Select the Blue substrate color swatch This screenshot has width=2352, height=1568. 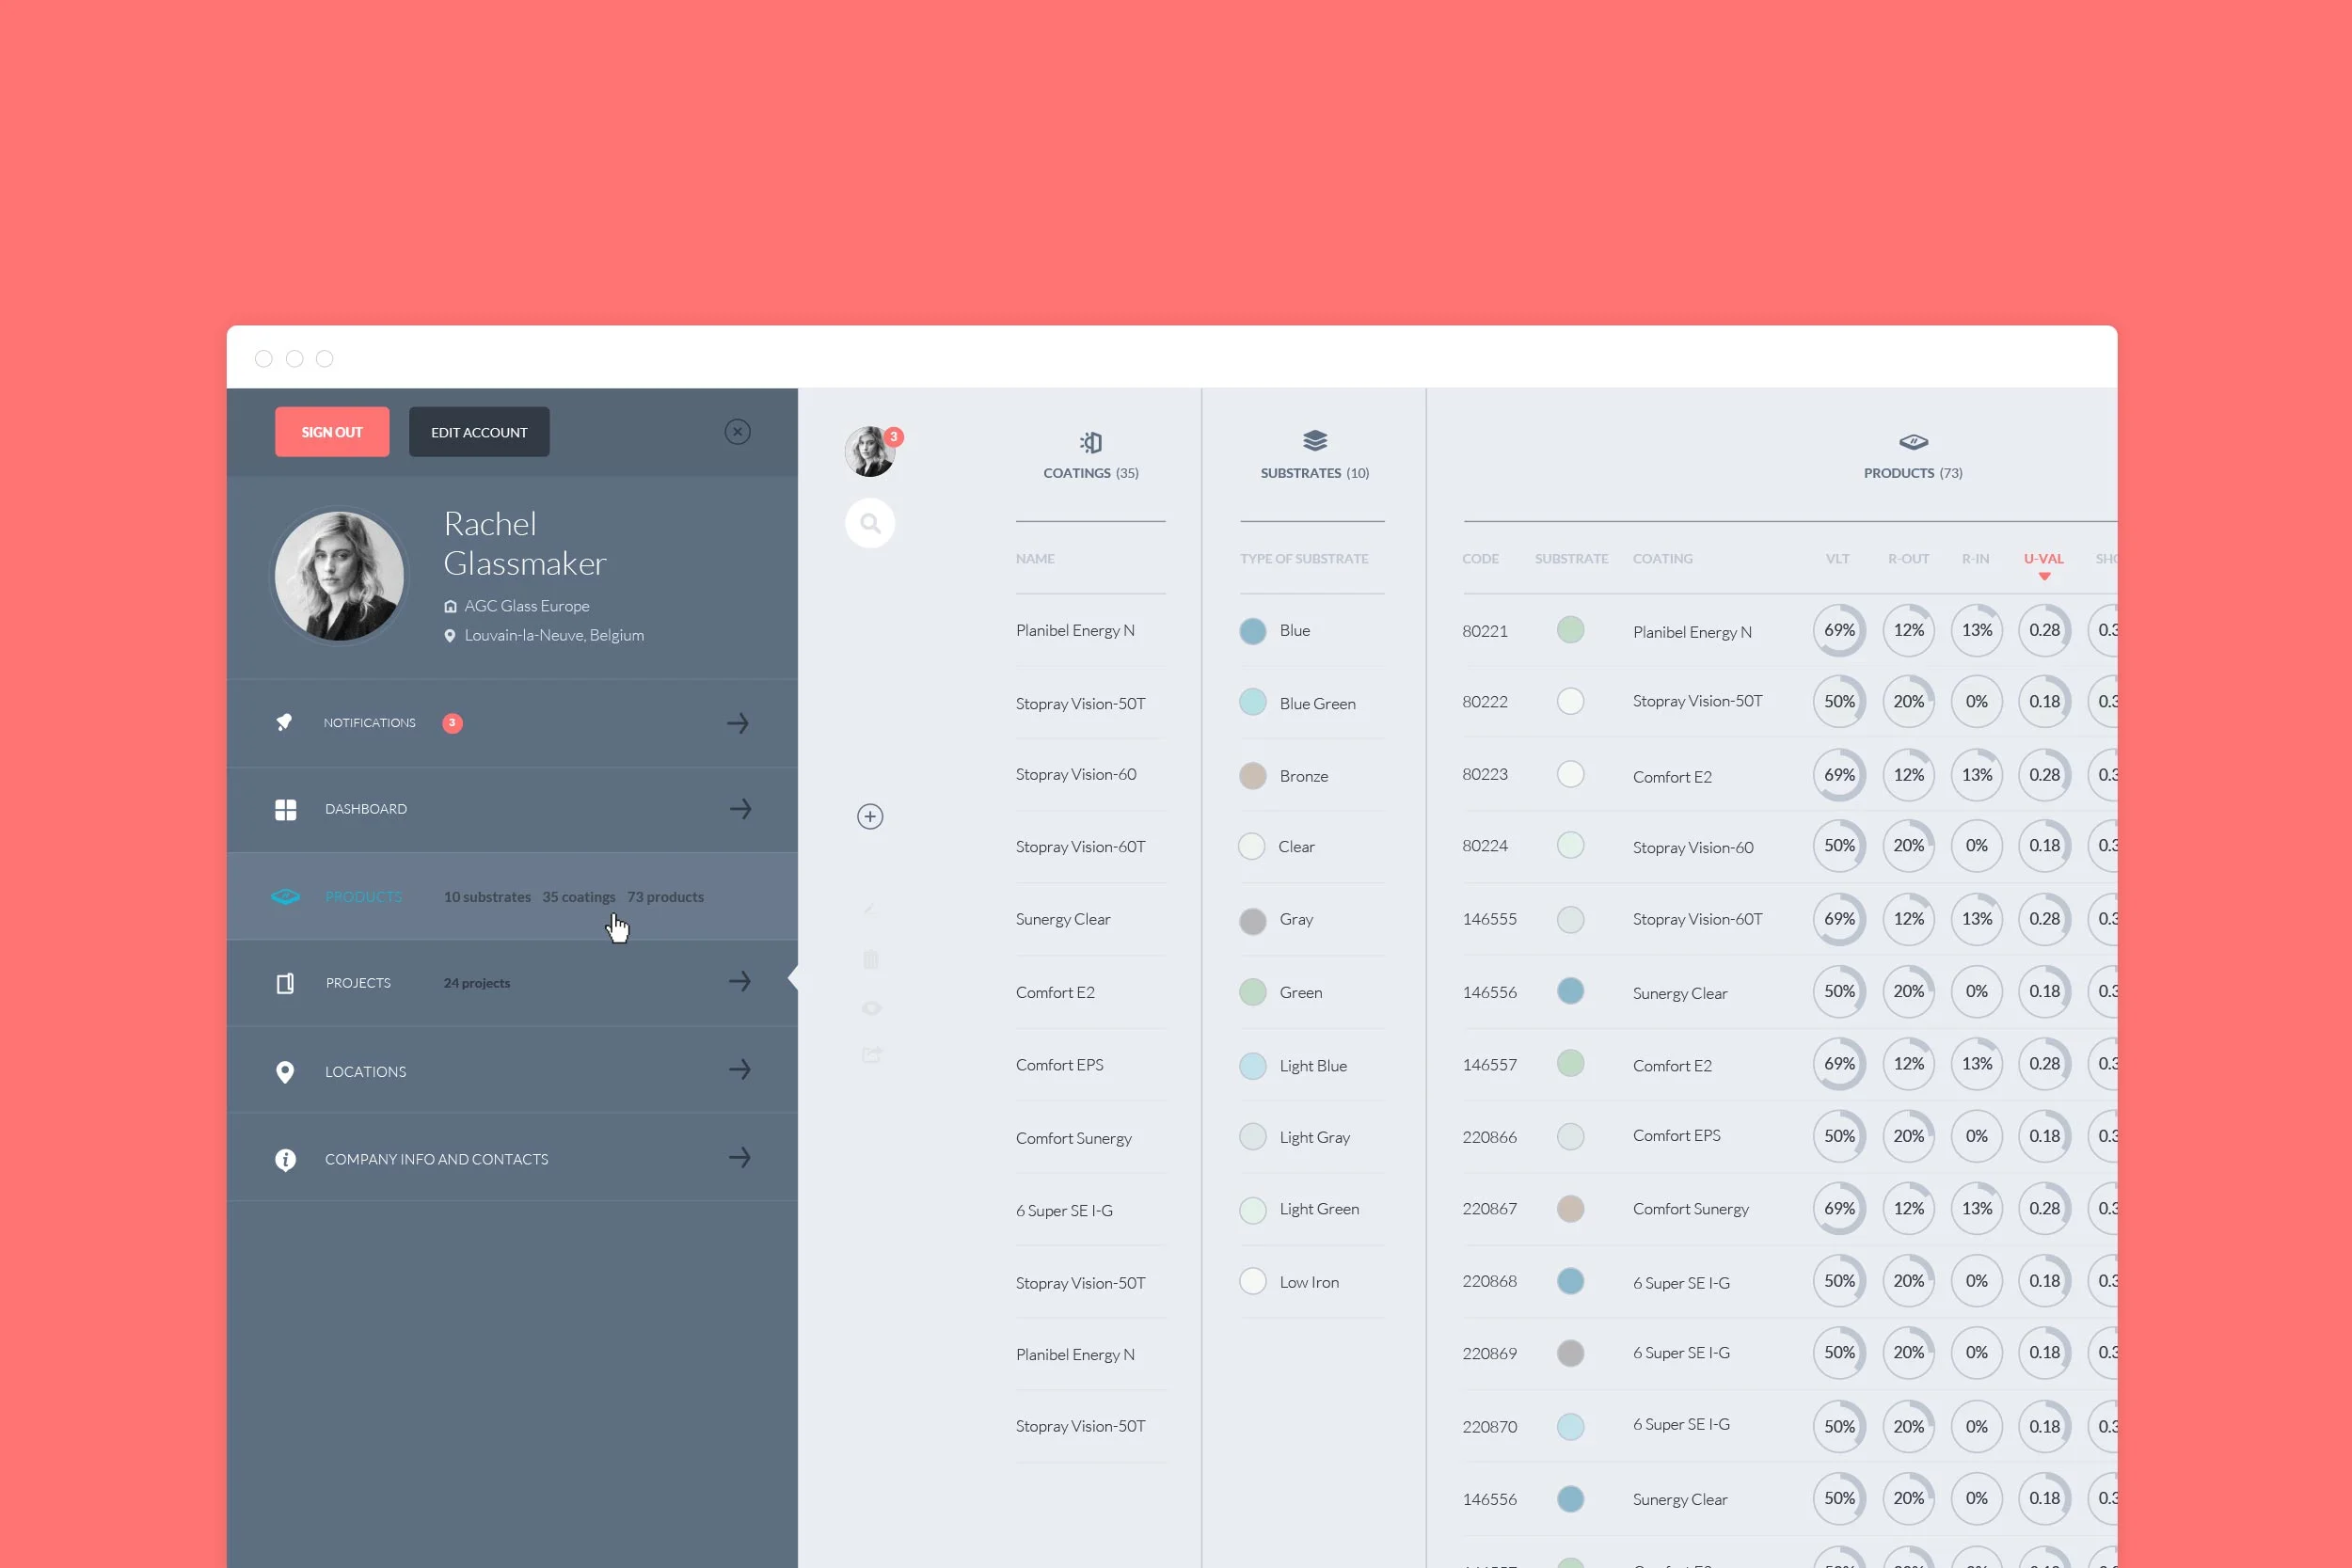tap(1253, 631)
